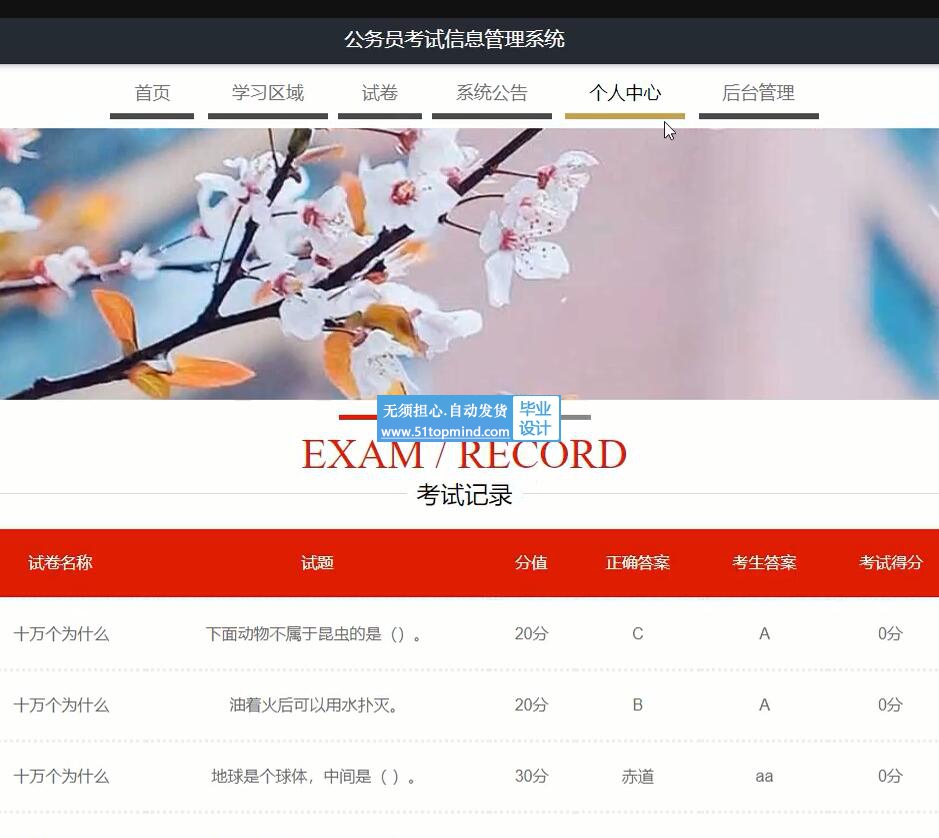Click the 正确答案 column header

[x=637, y=562]
